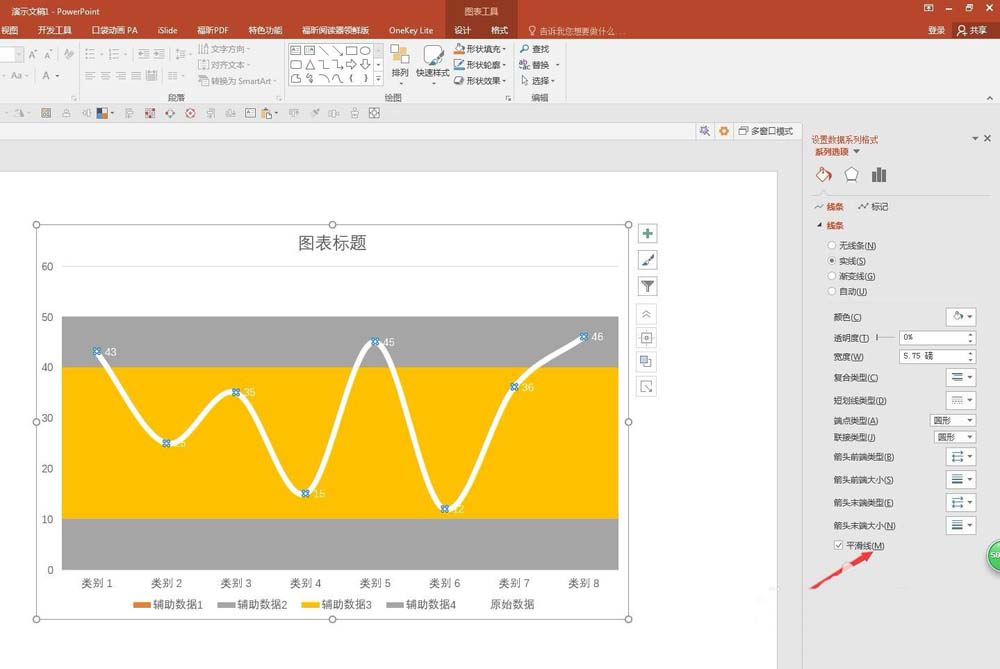Open the OneKey Lite ribbon tab

[x=411, y=30]
